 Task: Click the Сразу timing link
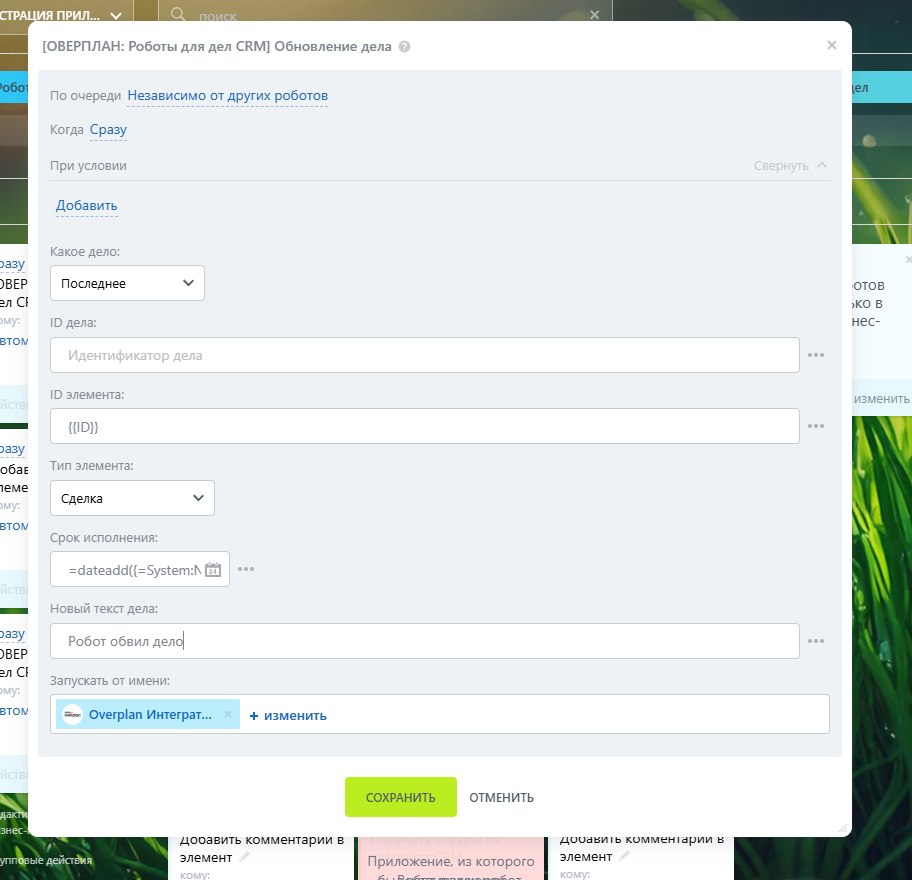pyautogui.click(x=108, y=130)
